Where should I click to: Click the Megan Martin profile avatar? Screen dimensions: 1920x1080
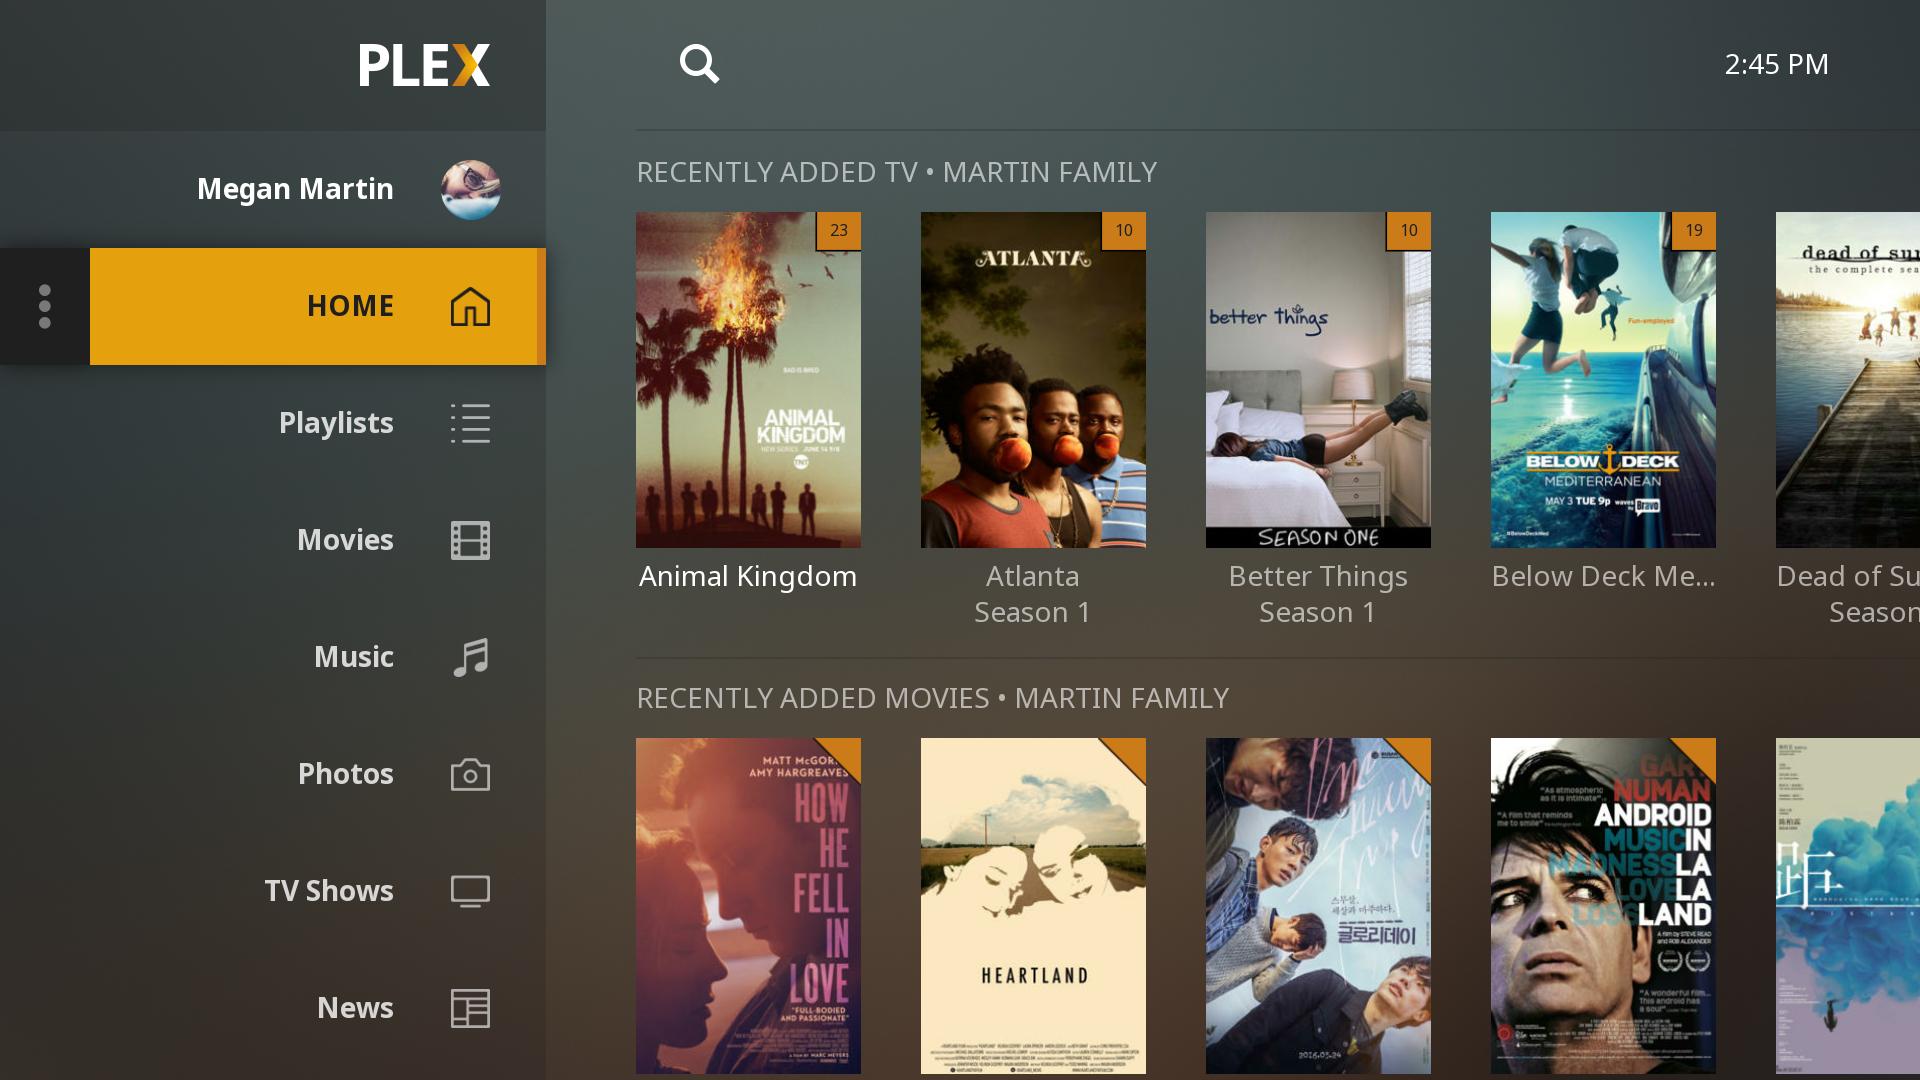coord(471,189)
